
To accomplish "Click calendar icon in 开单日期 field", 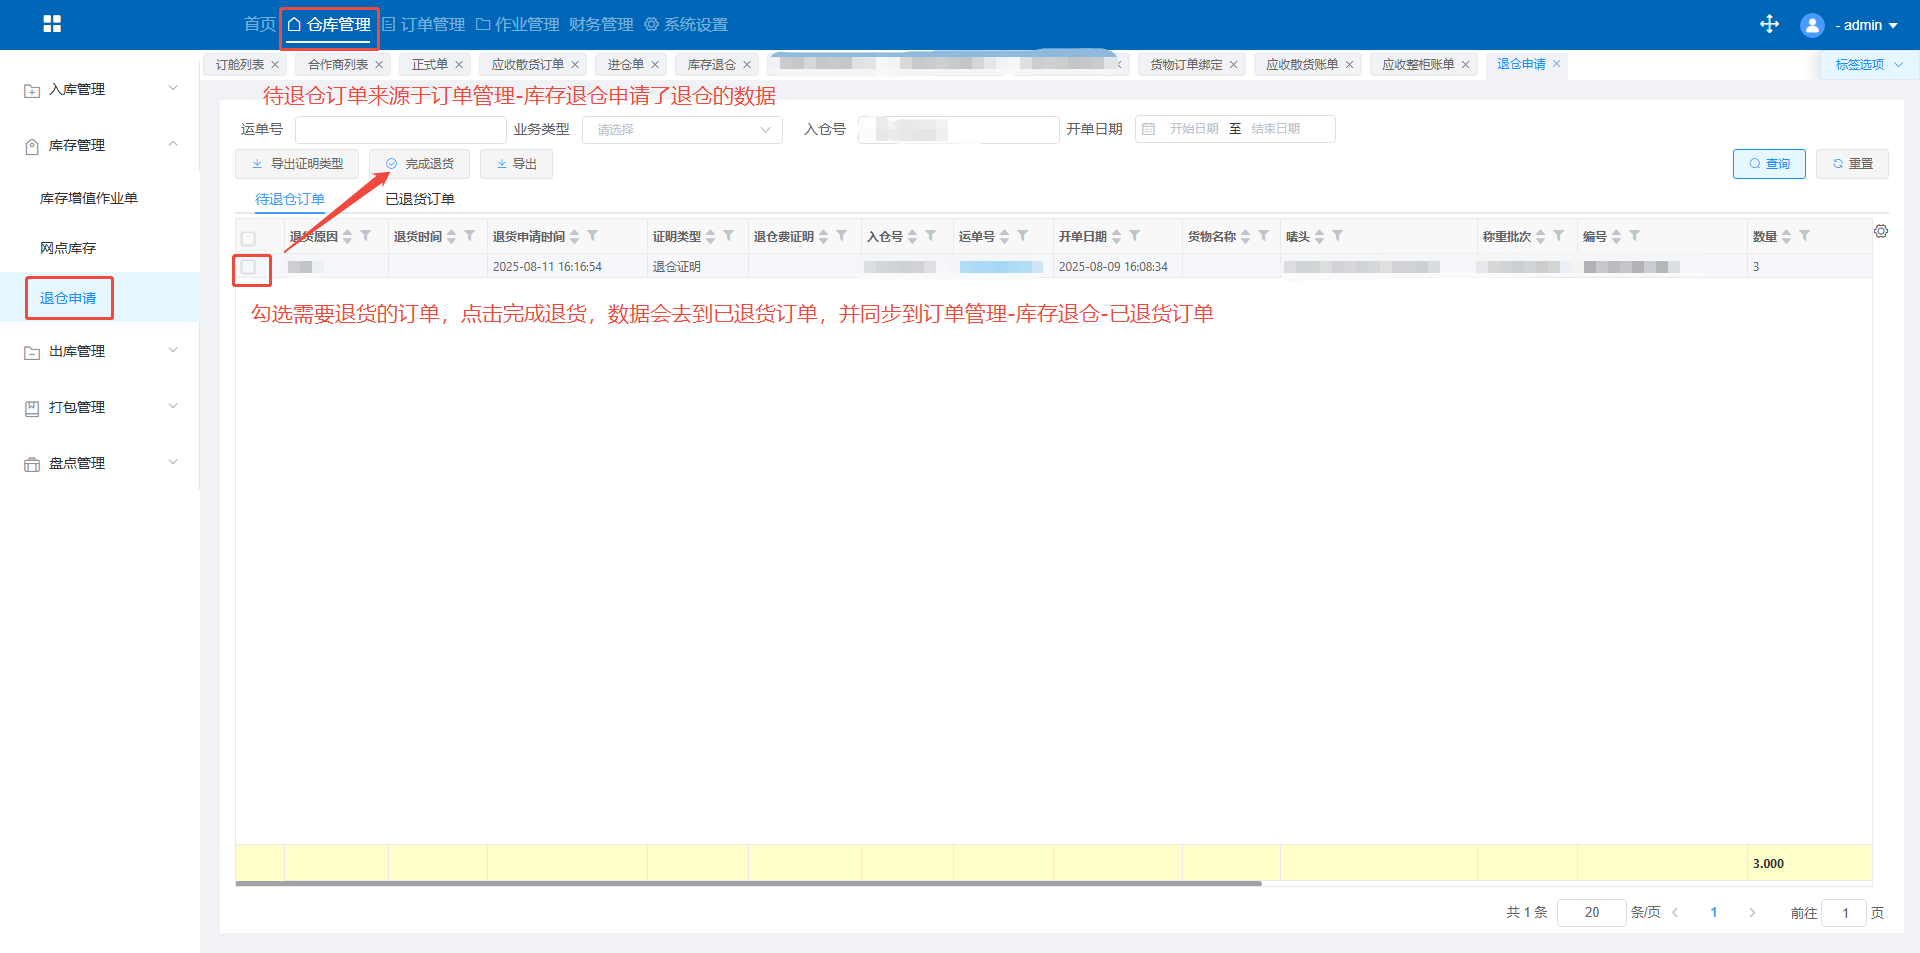I will [1149, 129].
